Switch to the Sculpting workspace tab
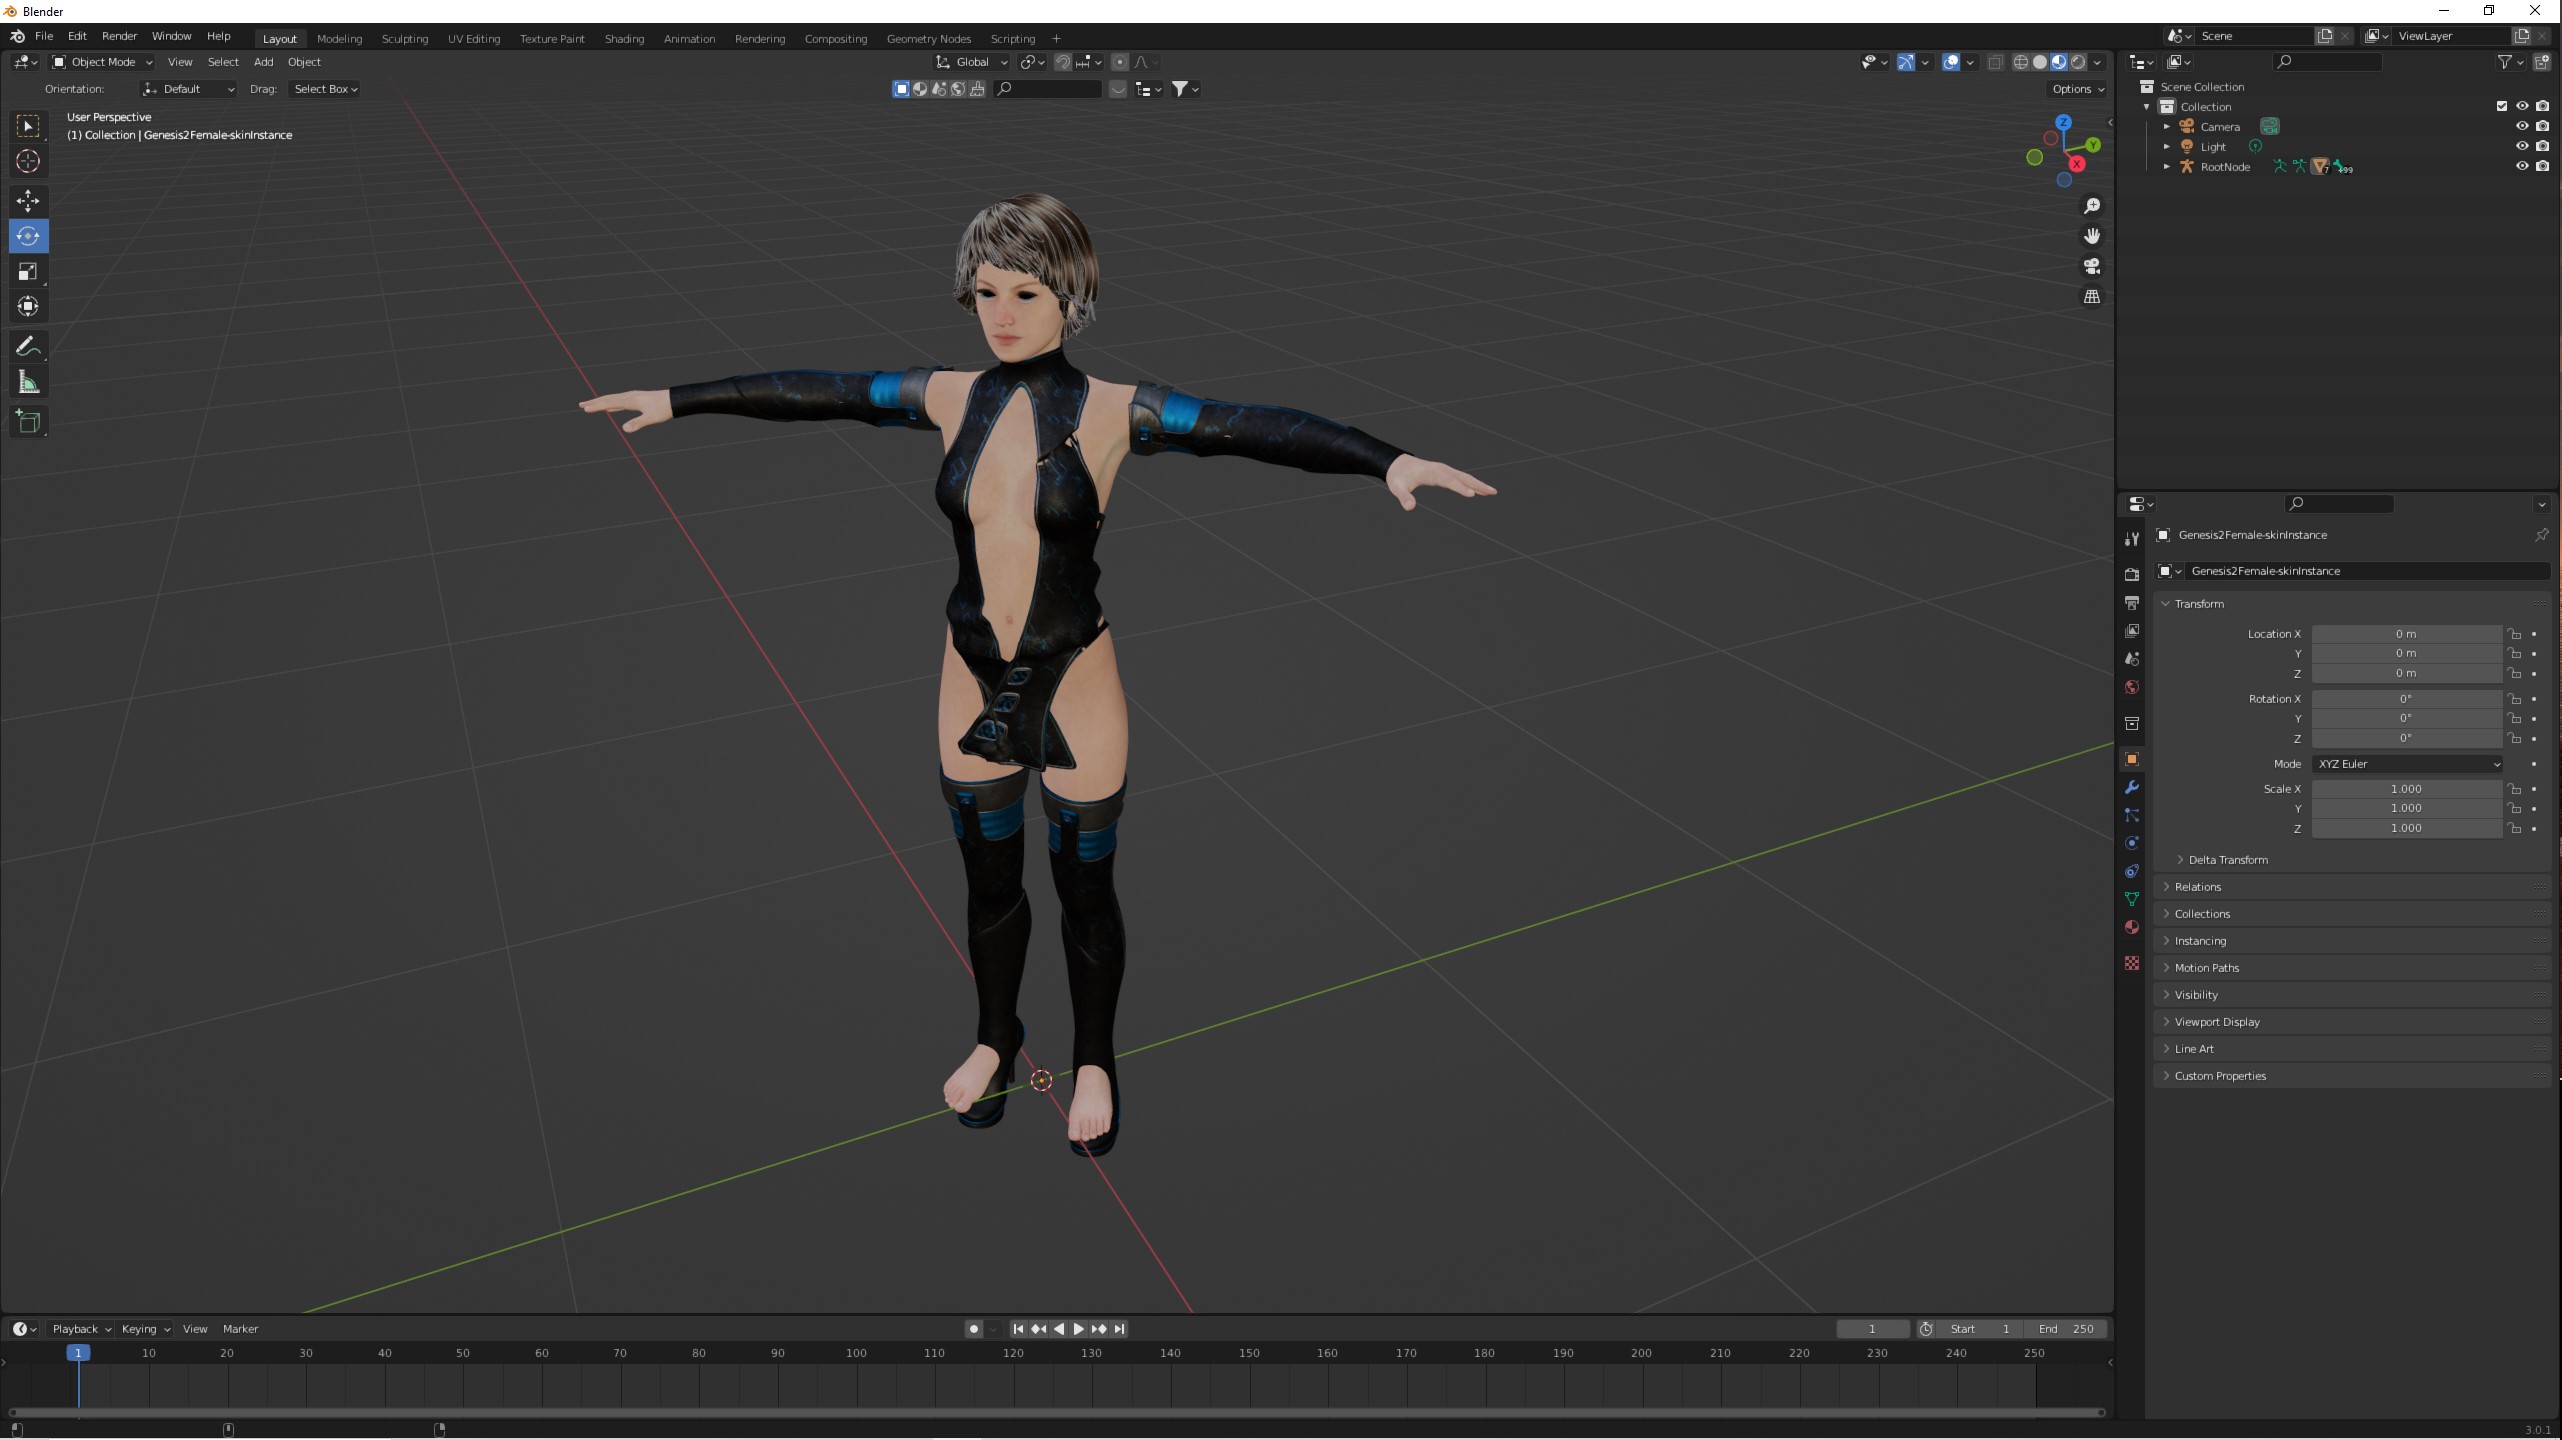Screen dimensions: 2562x1440 click(404, 39)
